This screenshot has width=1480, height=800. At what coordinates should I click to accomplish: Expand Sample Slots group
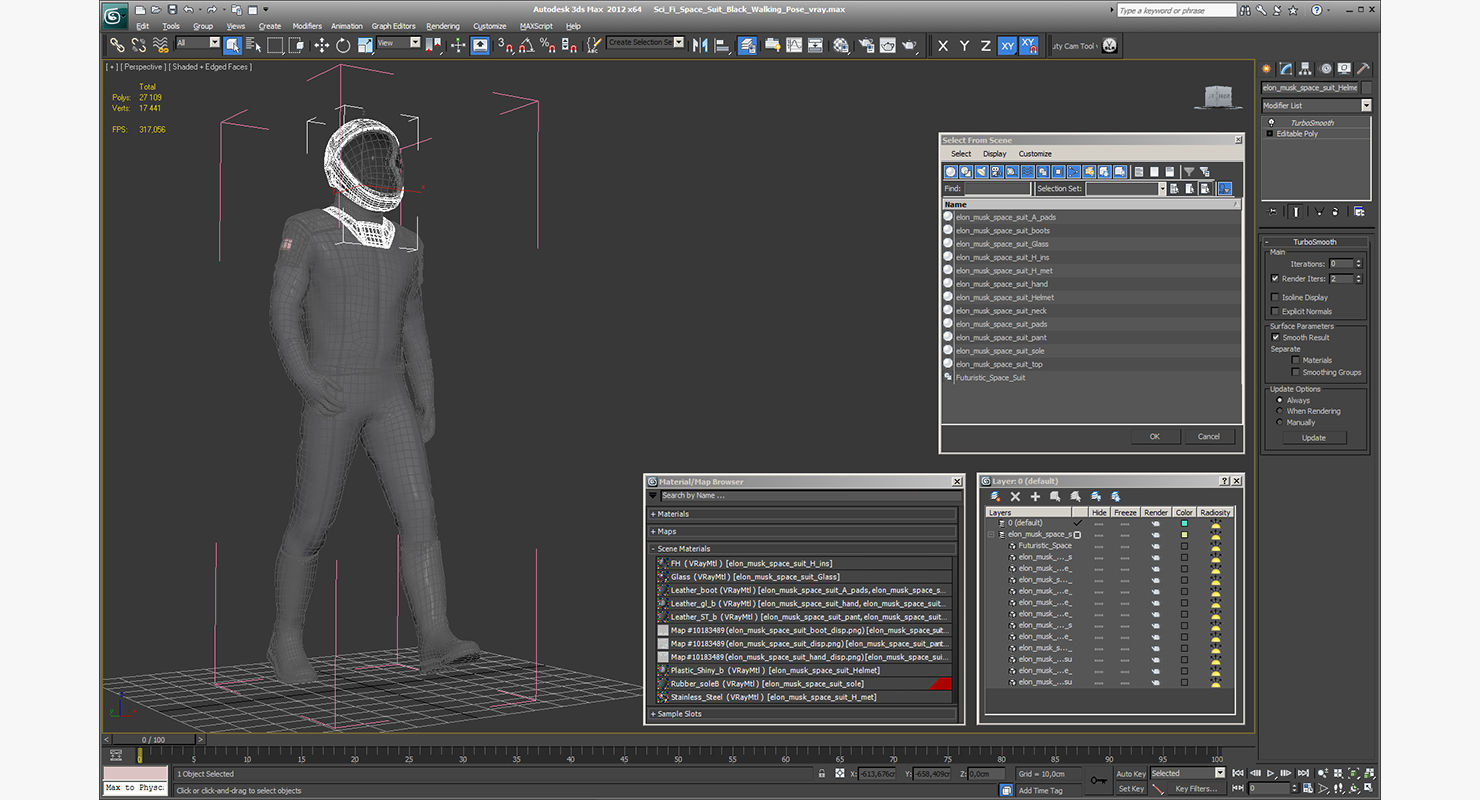click(803, 714)
